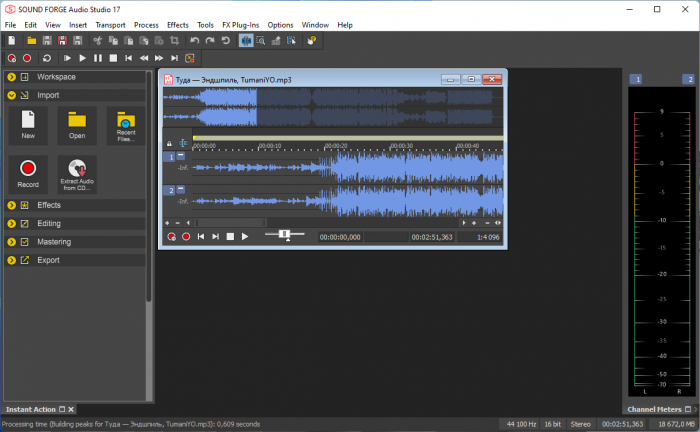Create a new file from the toolbar

[x=12, y=41]
